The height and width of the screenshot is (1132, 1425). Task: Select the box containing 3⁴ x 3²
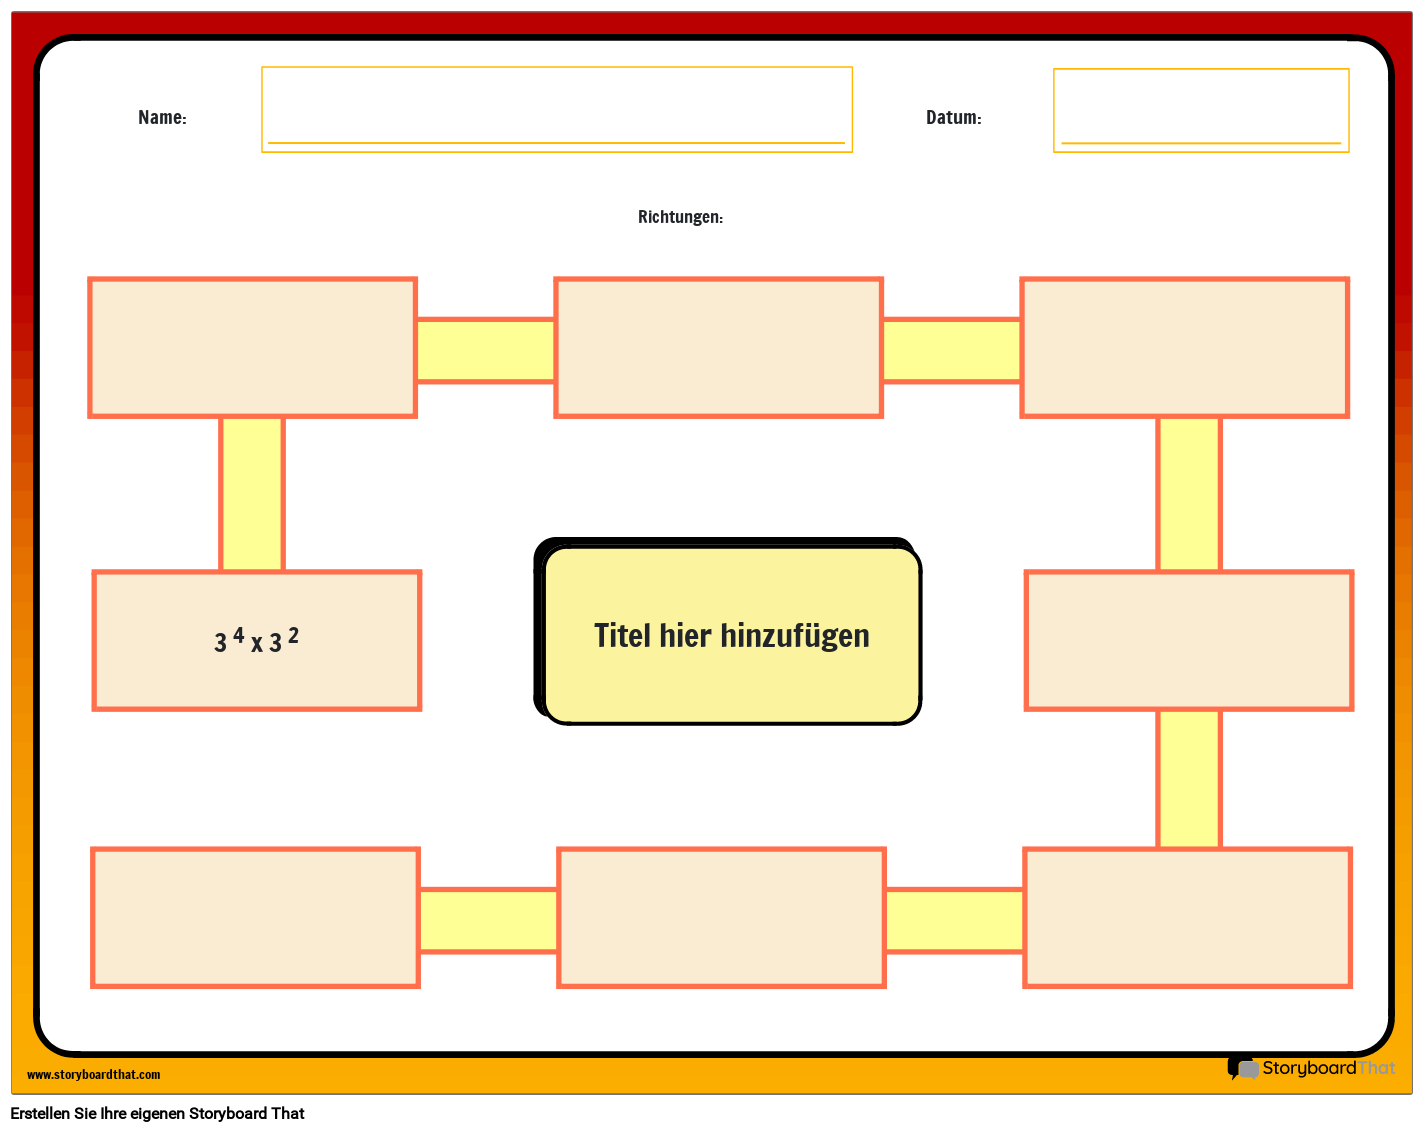257,640
